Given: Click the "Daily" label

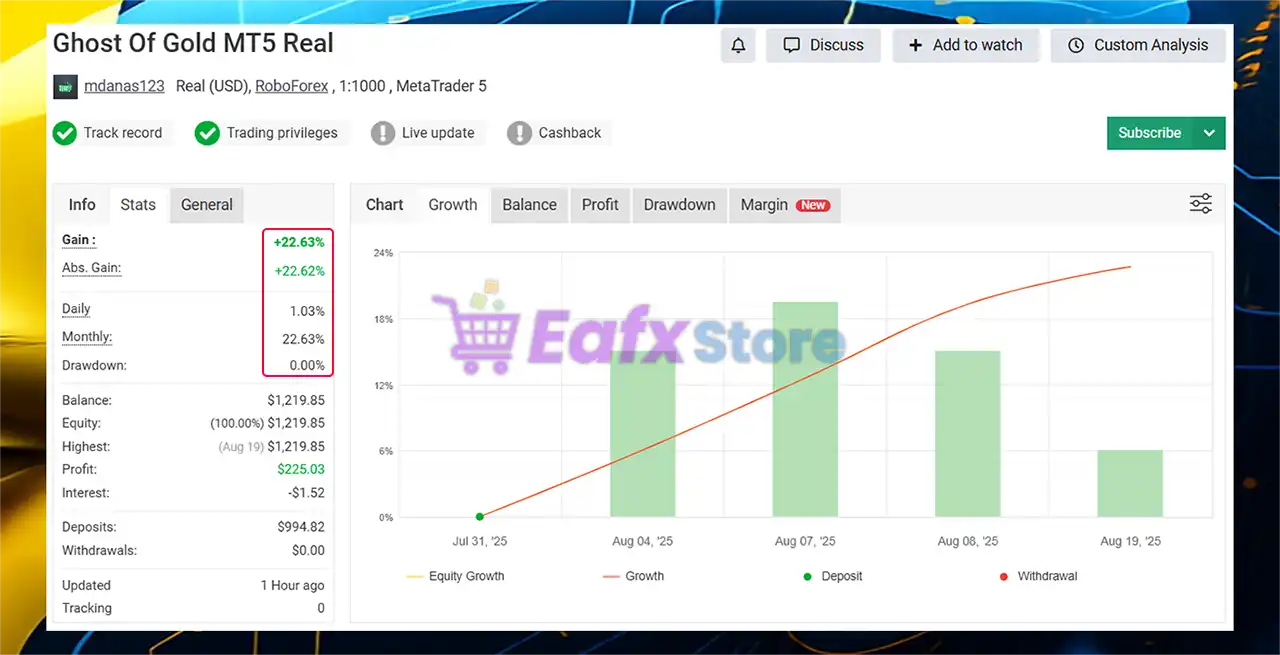Looking at the screenshot, I should click(x=76, y=309).
